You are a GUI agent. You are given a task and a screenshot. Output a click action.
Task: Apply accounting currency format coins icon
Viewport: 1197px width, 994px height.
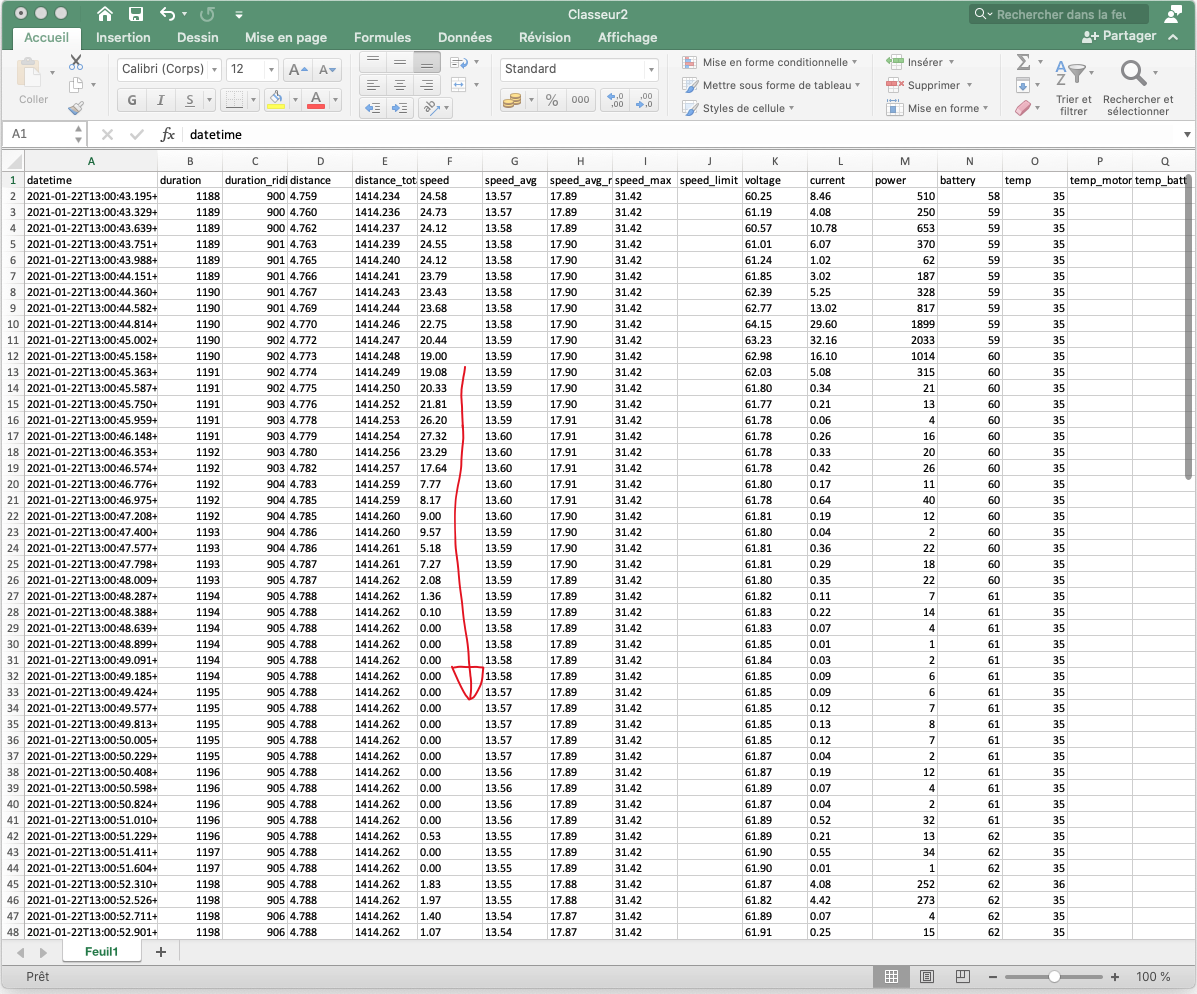[512, 100]
